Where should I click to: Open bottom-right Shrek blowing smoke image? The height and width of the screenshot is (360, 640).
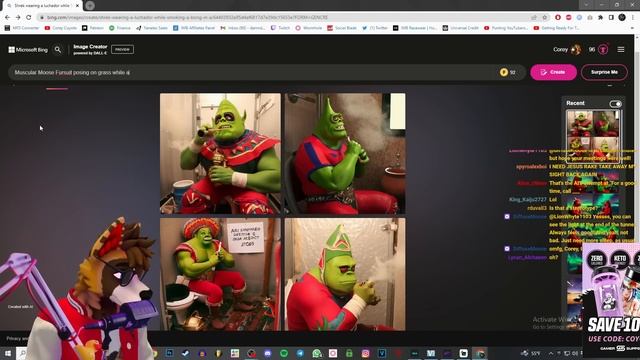coord(345,274)
